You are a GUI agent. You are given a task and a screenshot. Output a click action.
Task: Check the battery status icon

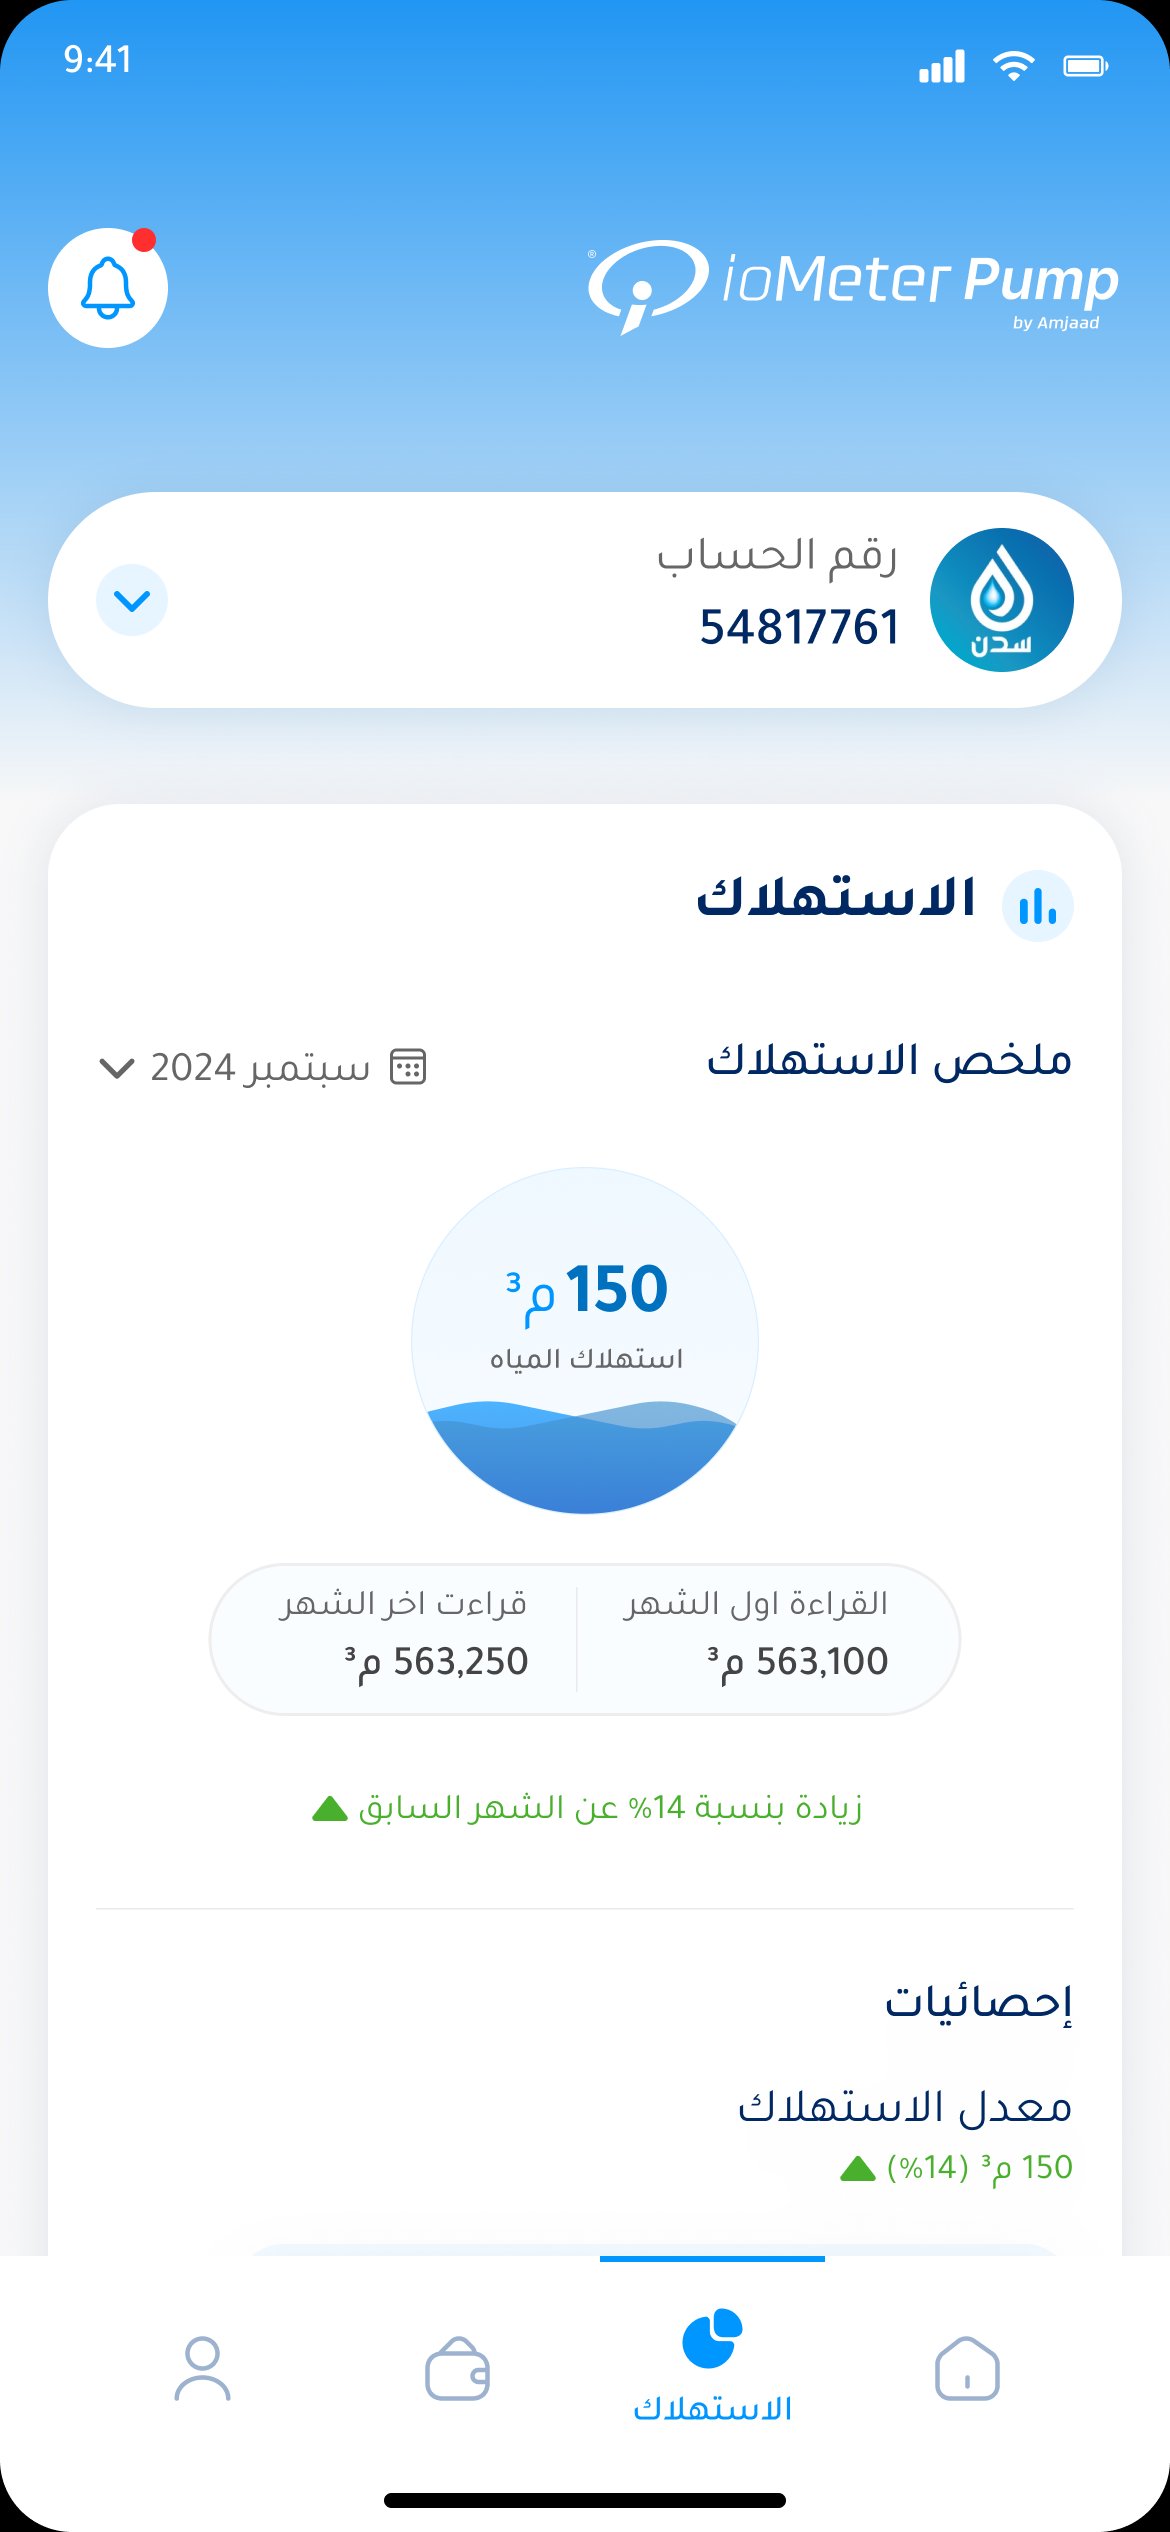coord(1086,66)
